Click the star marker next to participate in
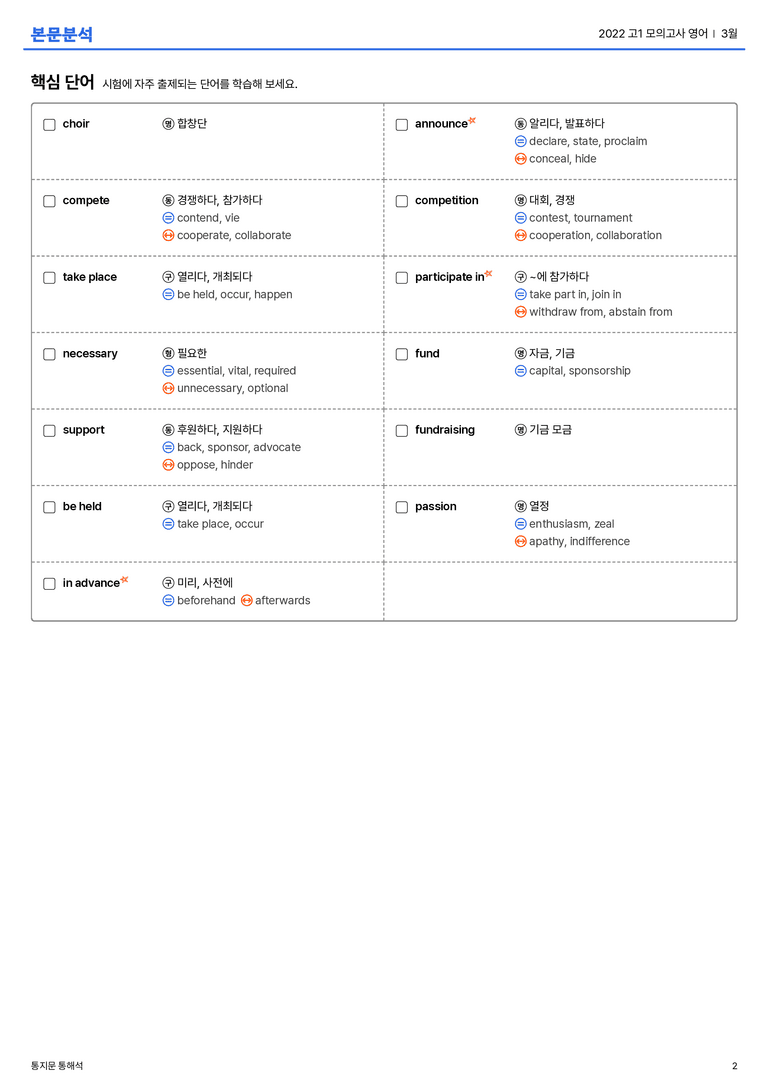This screenshot has width=768, height=1087. 489,274
